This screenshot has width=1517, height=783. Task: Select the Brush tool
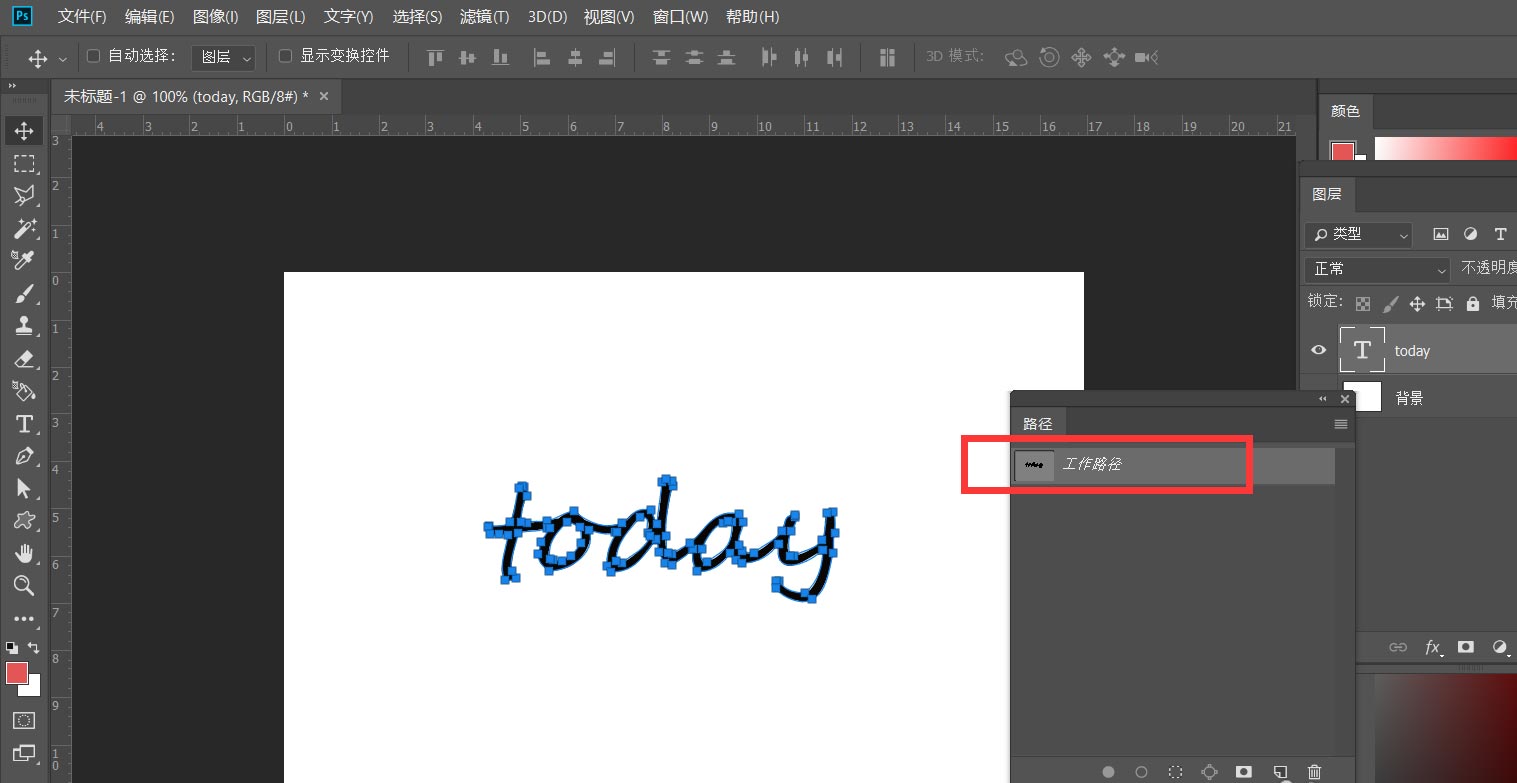click(x=24, y=294)
